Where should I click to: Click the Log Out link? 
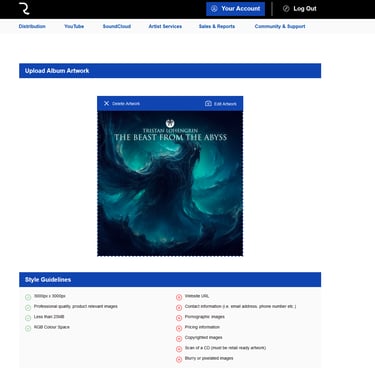299,9
